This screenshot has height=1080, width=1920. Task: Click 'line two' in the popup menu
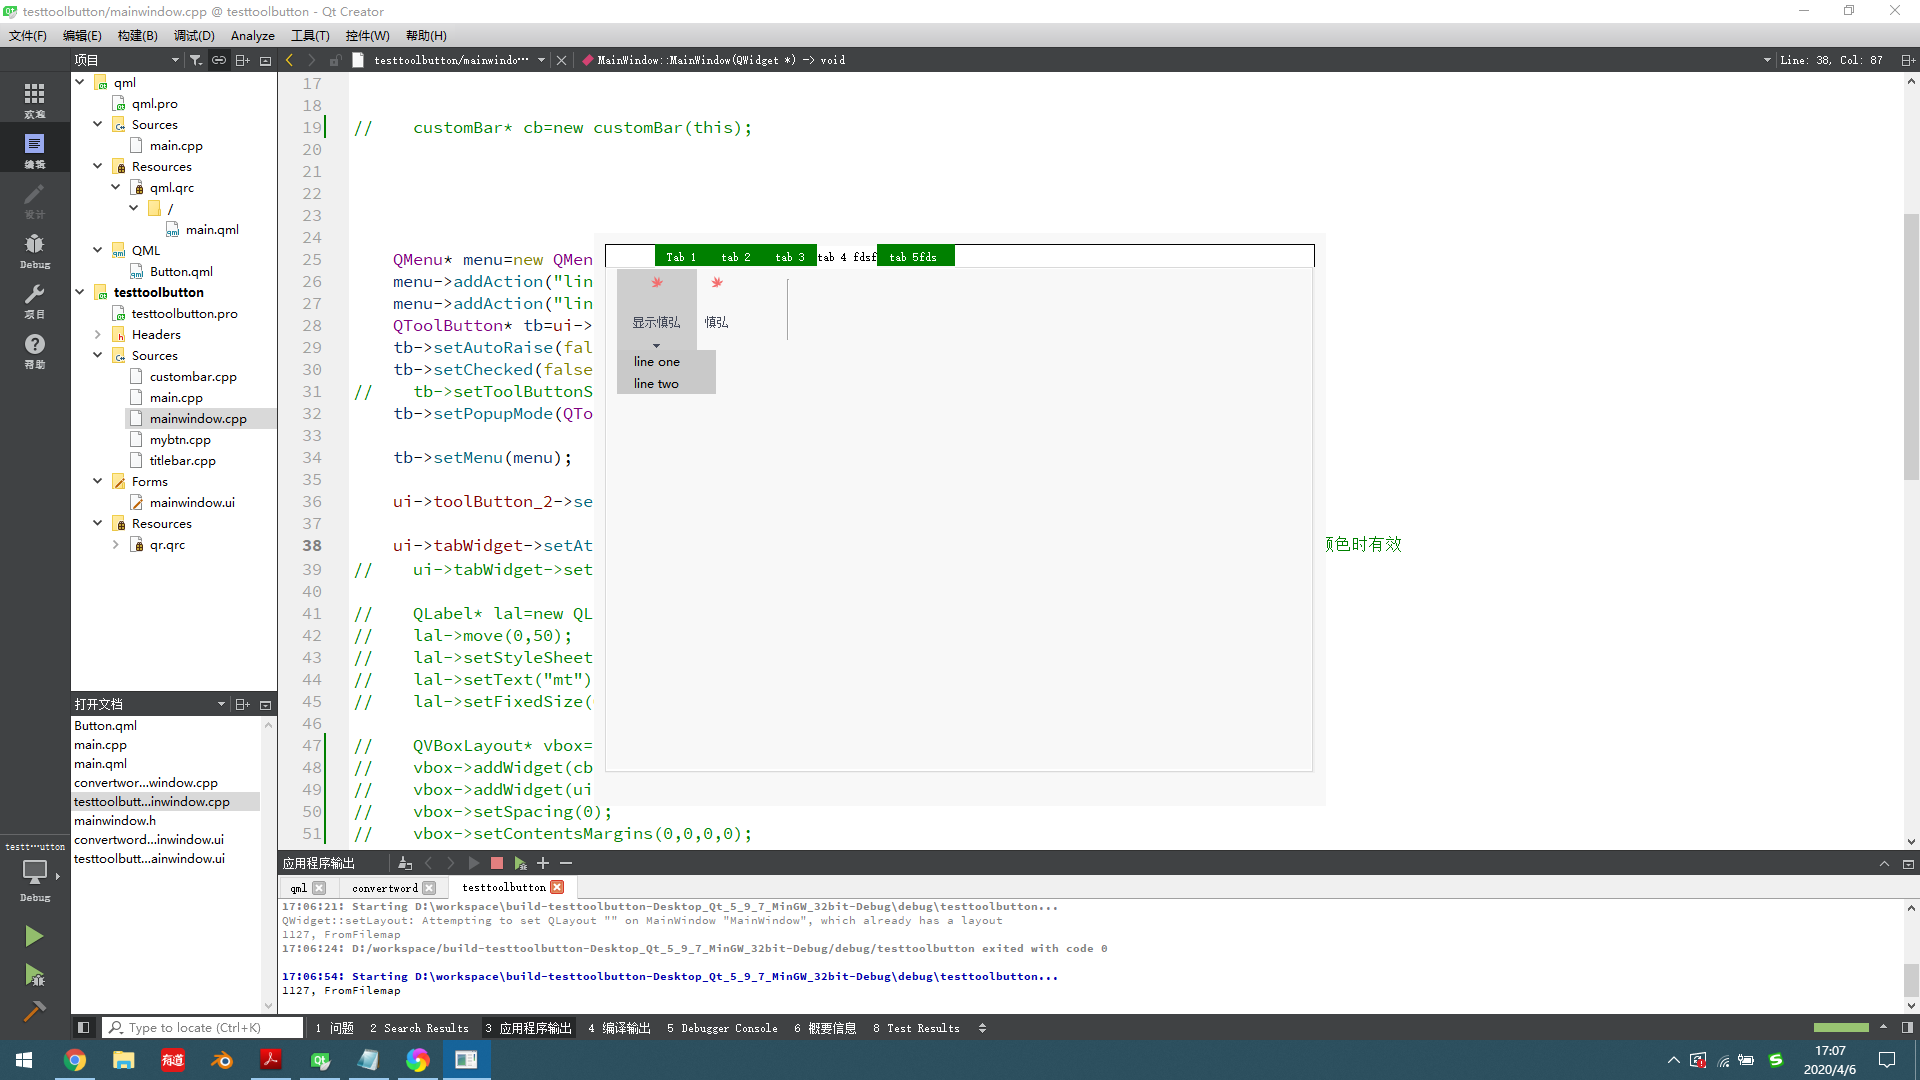pyautogui.click(x=656, y=384)
